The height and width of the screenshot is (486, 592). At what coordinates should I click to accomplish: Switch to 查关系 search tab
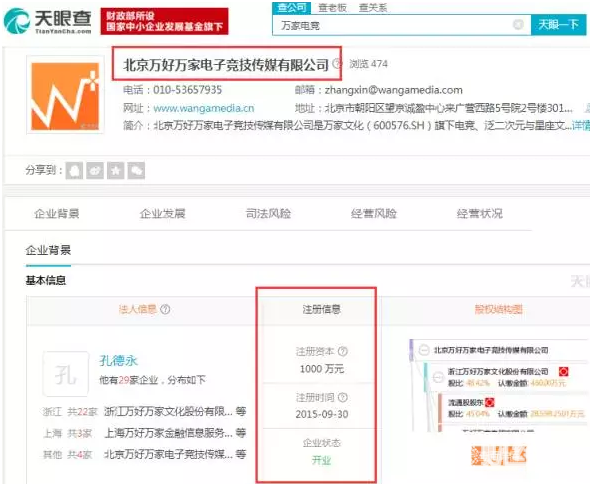coord(373,8)
